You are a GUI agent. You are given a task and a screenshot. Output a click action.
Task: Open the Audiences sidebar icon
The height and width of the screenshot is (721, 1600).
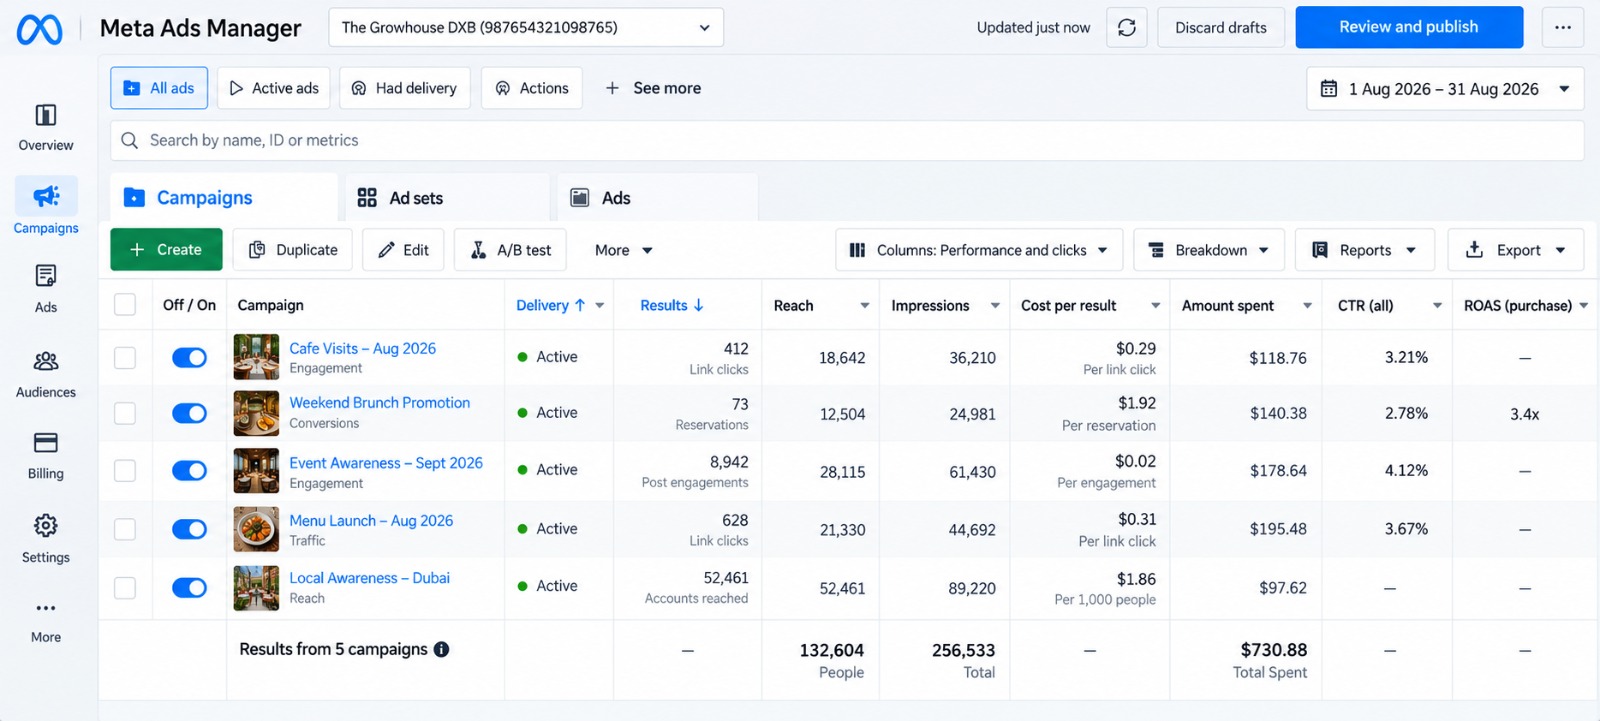[46, 361]
